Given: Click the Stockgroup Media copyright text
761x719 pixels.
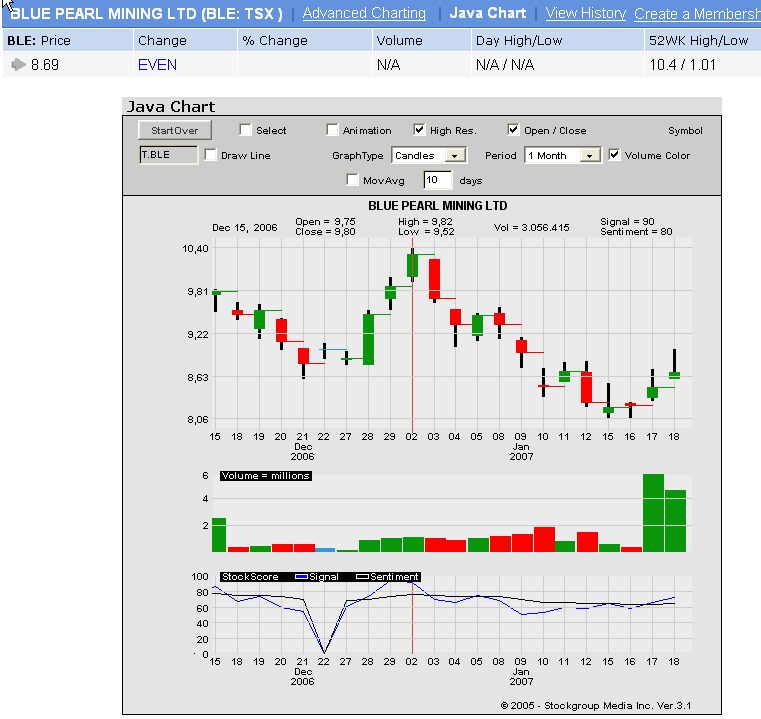Looking at the screenshot, I should tap(596, 705).
